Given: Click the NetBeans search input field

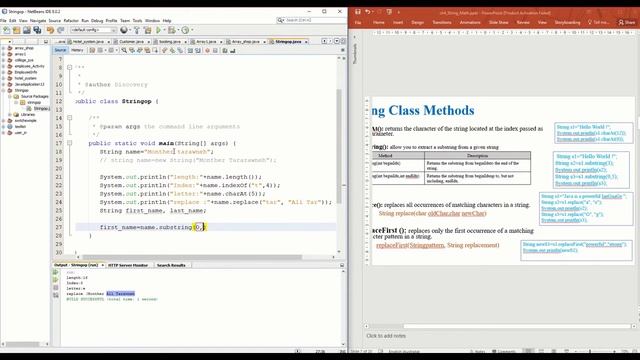Looking at the screenshot, I should [x=311, y=20].
